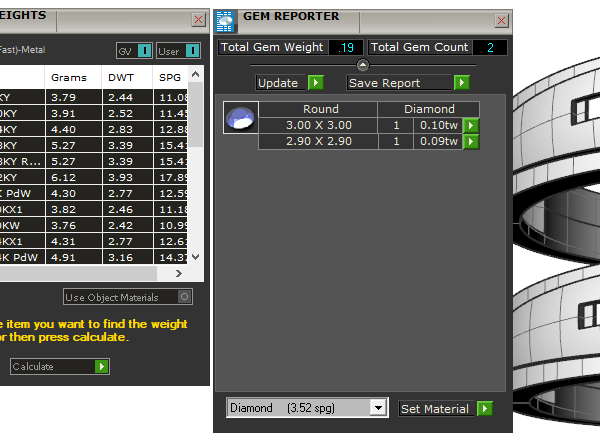The height and width of the screenshot is (435, 600).
Task: Toggle the User switch
Action: click(x=192, y=51)
